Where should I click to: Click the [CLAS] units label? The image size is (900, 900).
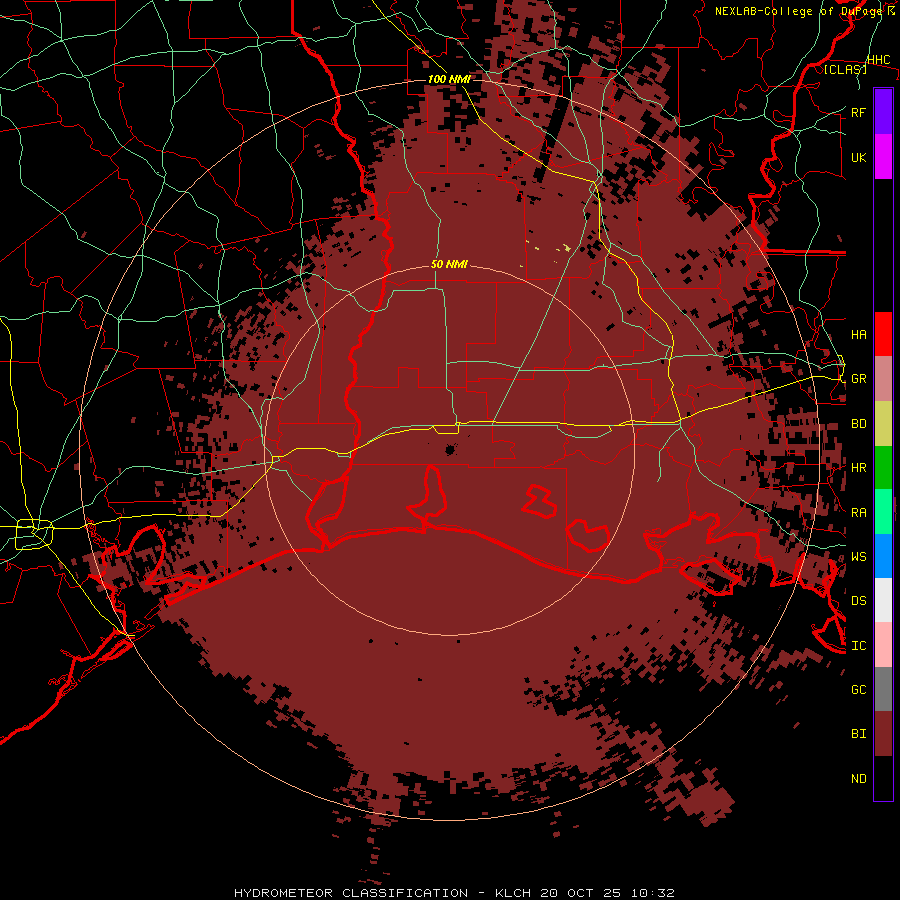[x=845, y=69]
